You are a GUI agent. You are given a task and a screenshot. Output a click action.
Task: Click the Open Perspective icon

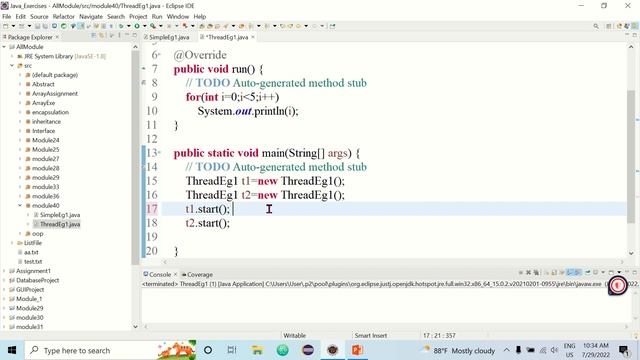609,26
